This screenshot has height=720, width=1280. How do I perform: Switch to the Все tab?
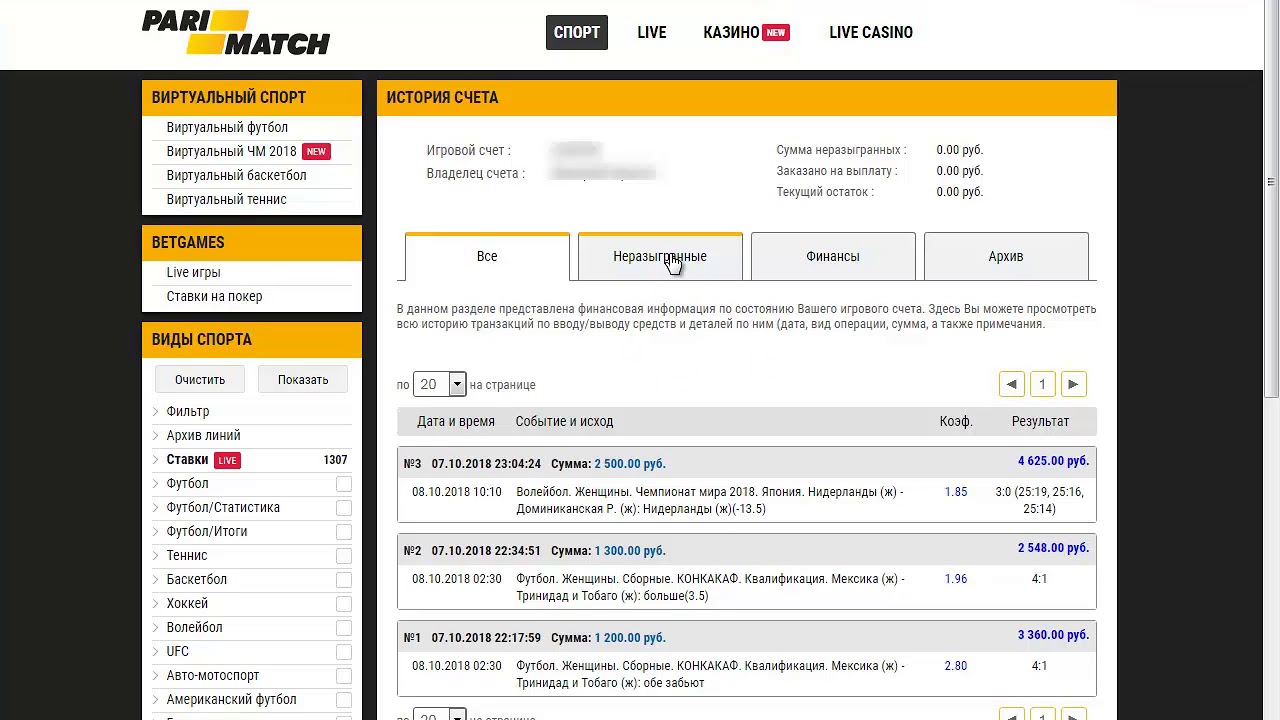487,257
